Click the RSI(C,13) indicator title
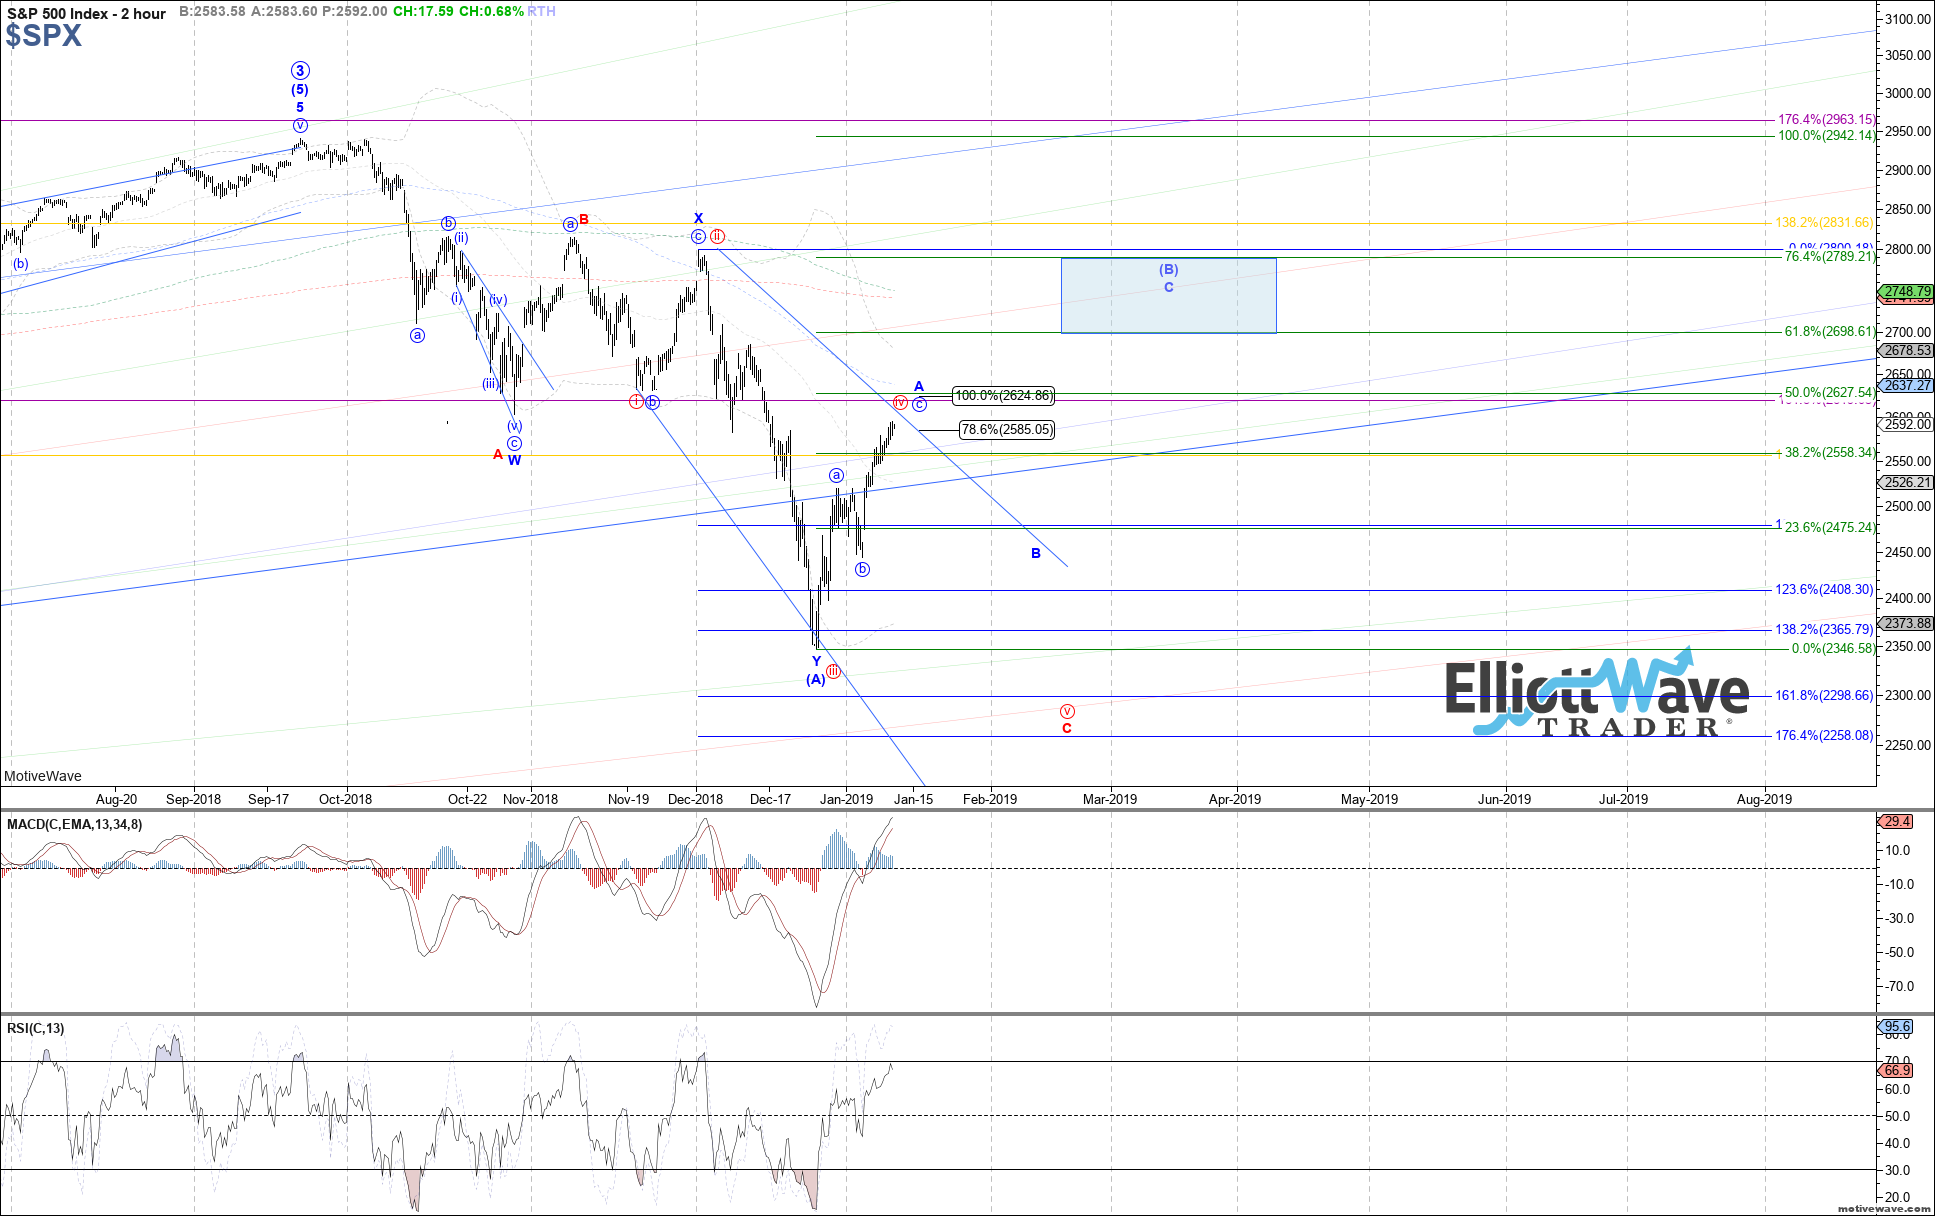 pos(36,1028)
